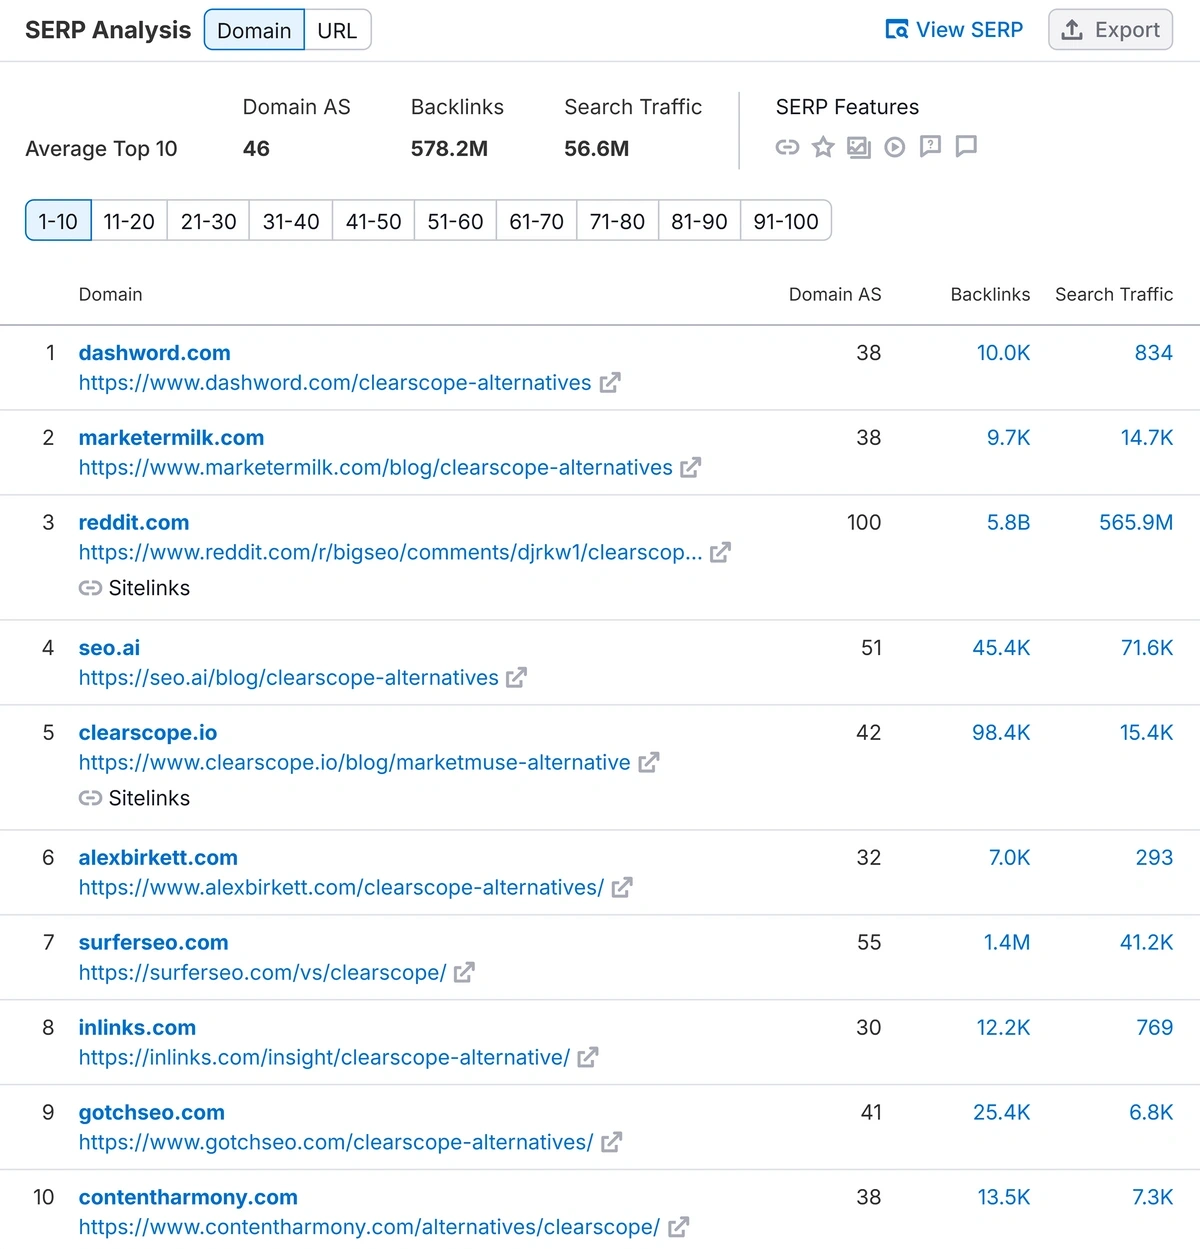Viewport: 1200px width, 1249px height.
Task: Open the marketermilk.com domain link
Action: [172, 438]
